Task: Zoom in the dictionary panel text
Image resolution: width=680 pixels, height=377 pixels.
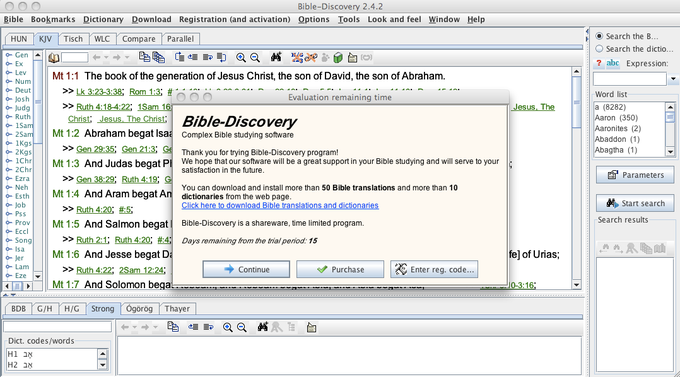Action: point(227,327)
